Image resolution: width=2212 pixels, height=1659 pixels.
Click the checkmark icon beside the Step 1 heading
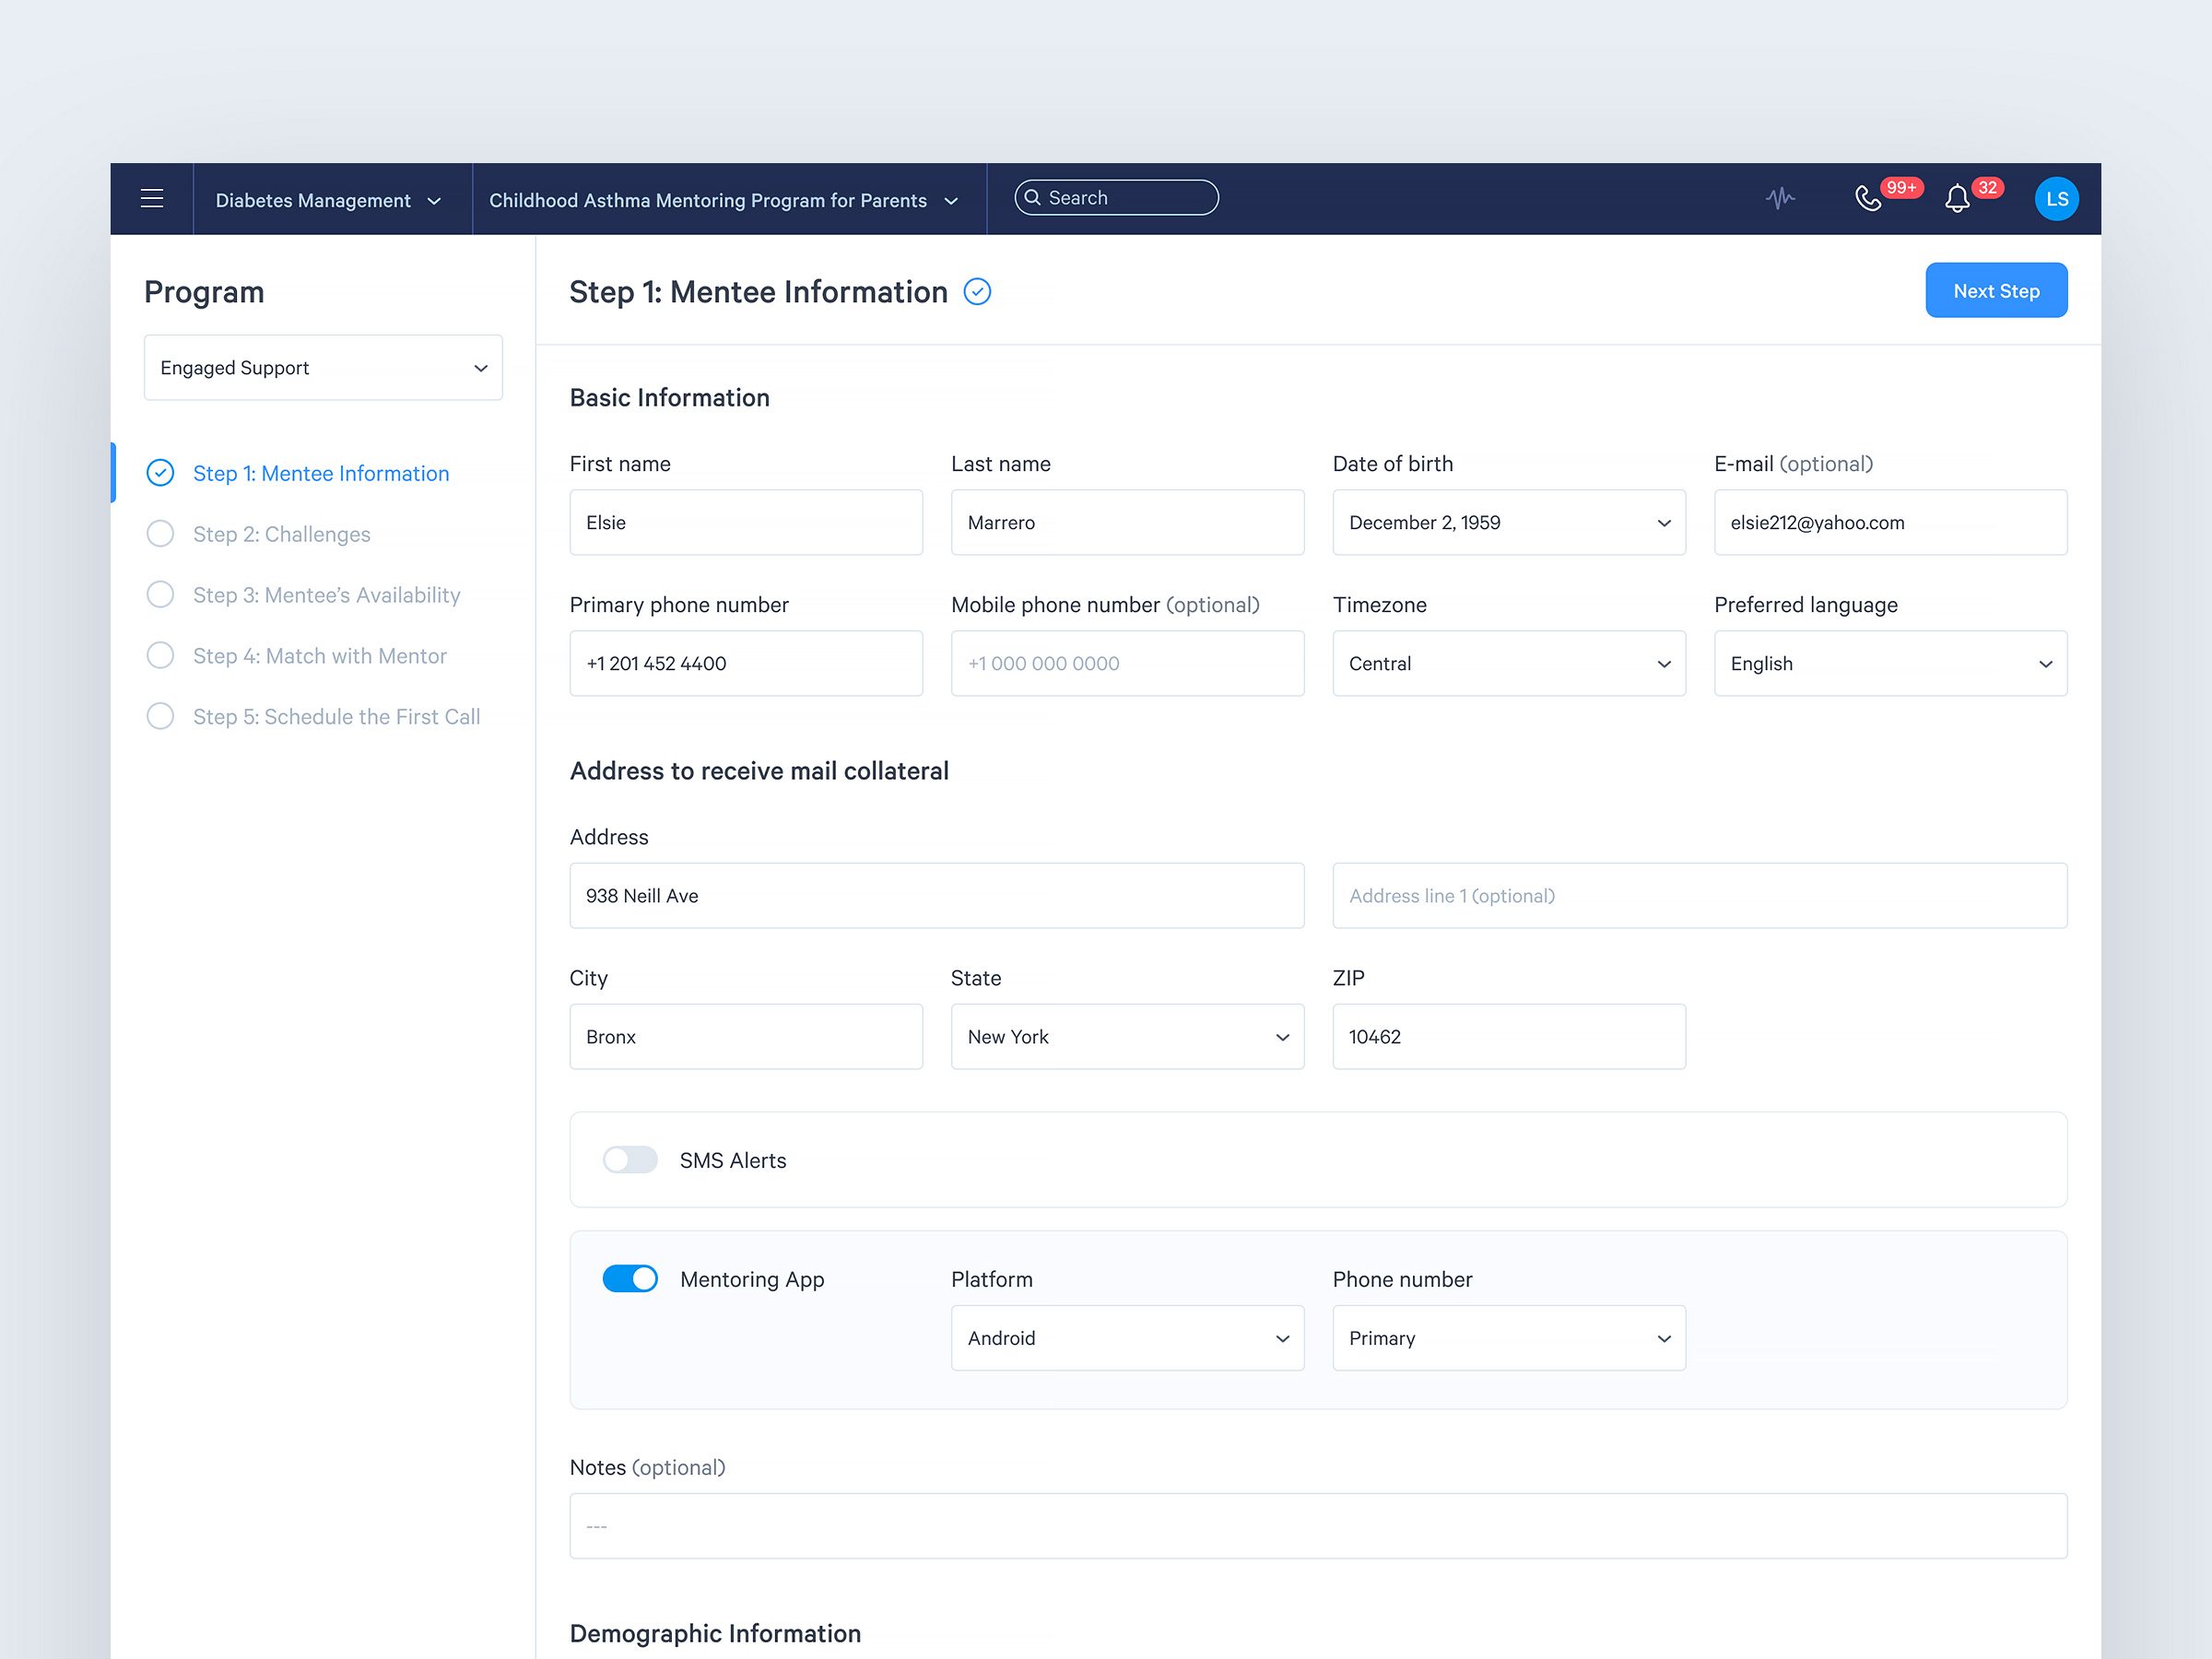pos(977,292)
